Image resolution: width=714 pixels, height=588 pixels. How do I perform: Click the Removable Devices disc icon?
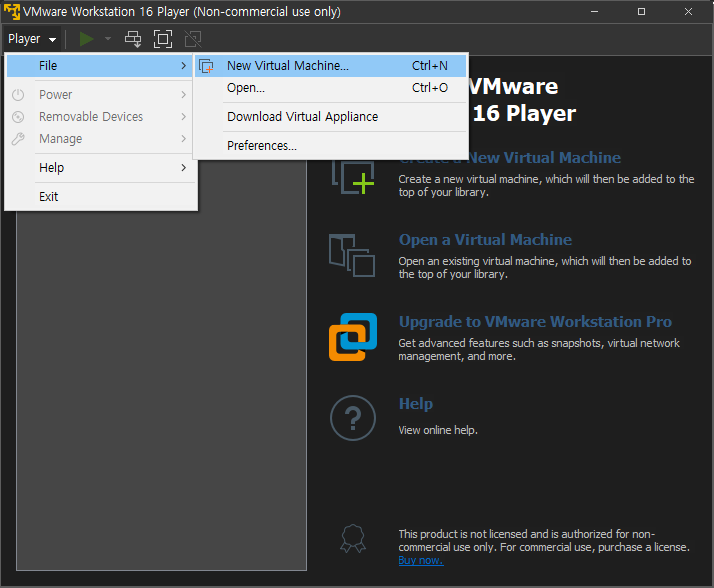(x=18, y=117)
